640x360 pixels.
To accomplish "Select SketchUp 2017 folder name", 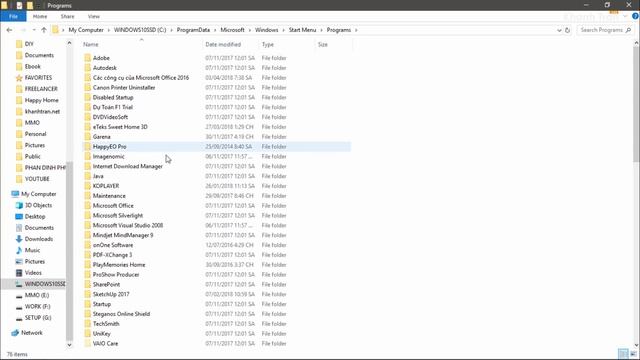I will pyautogui.click(x=111, y=294).
